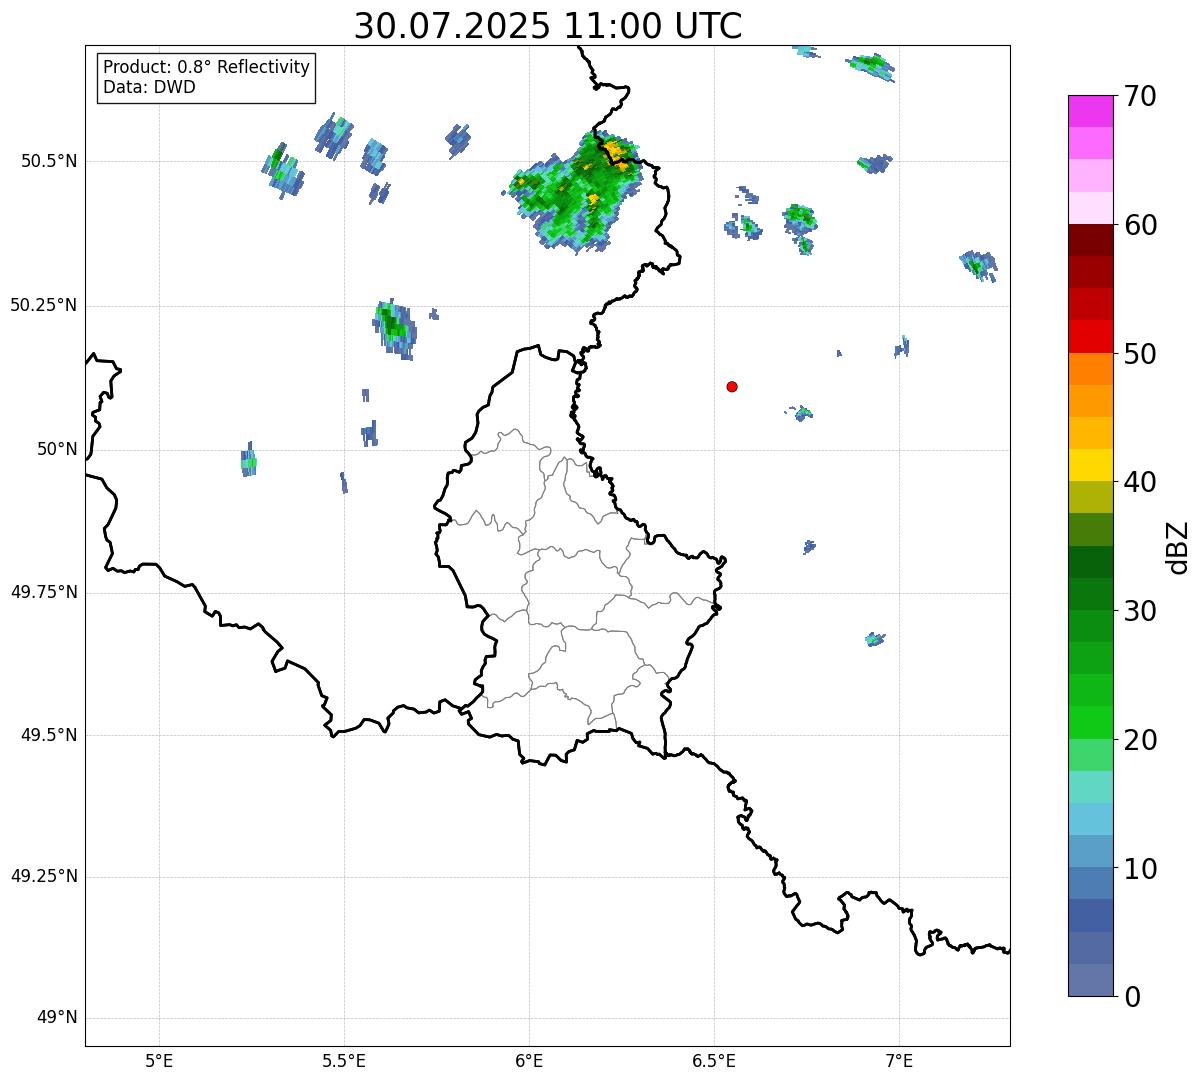Click the 'dBZ' colorbar axis label
The height and width of the screenshot is (1081, 1202).
click(x=1179, y=547)
